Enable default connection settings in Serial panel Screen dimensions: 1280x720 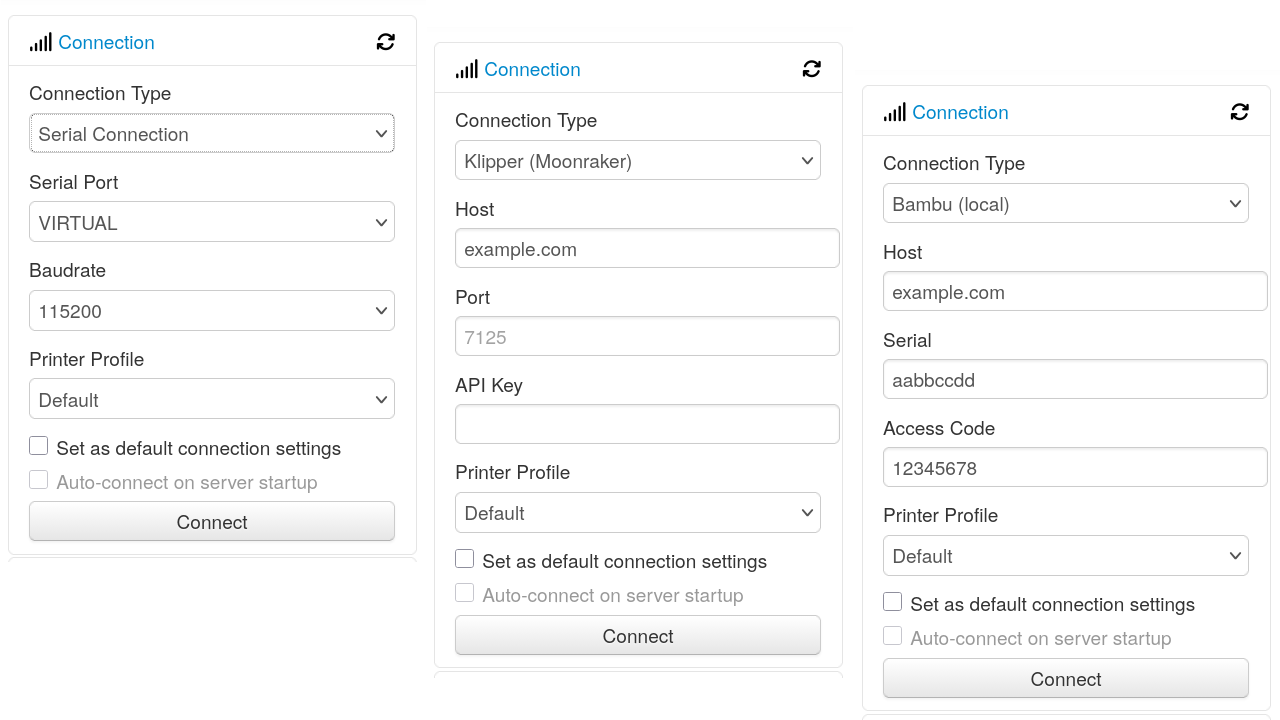tap(39, 446)
